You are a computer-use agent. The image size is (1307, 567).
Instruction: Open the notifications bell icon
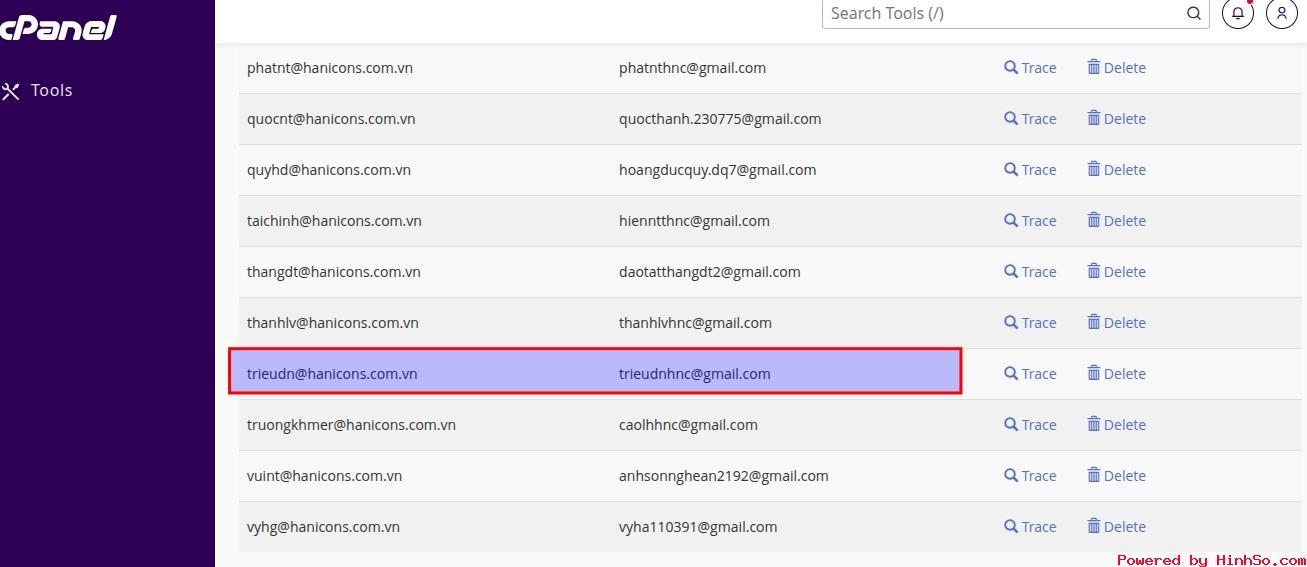coord(1238,13)
